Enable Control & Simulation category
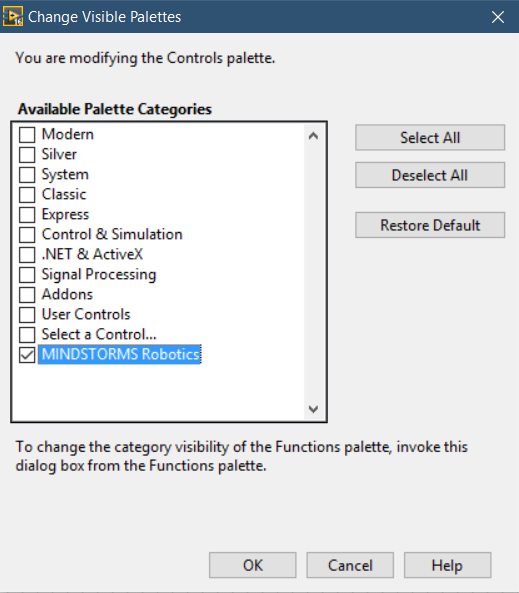Viewport: 519px width, 593px height. click(x=27, y=235)
